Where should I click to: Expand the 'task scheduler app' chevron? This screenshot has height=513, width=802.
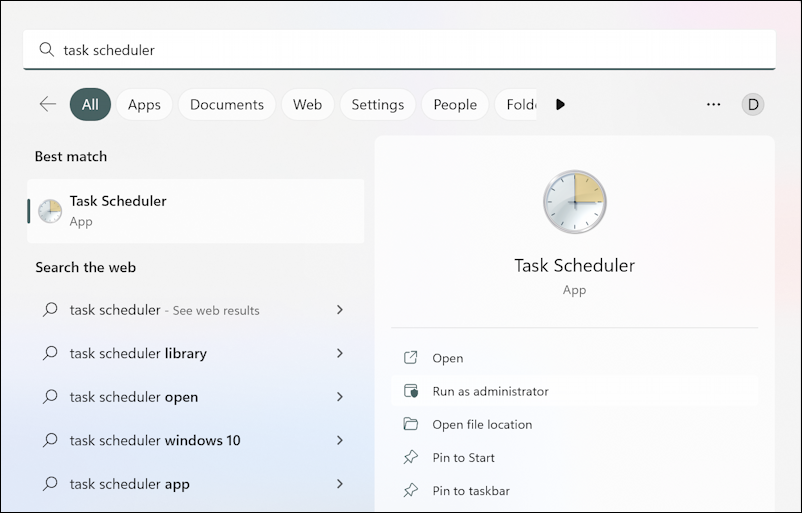pyautogui.click(x=340, y=483)
